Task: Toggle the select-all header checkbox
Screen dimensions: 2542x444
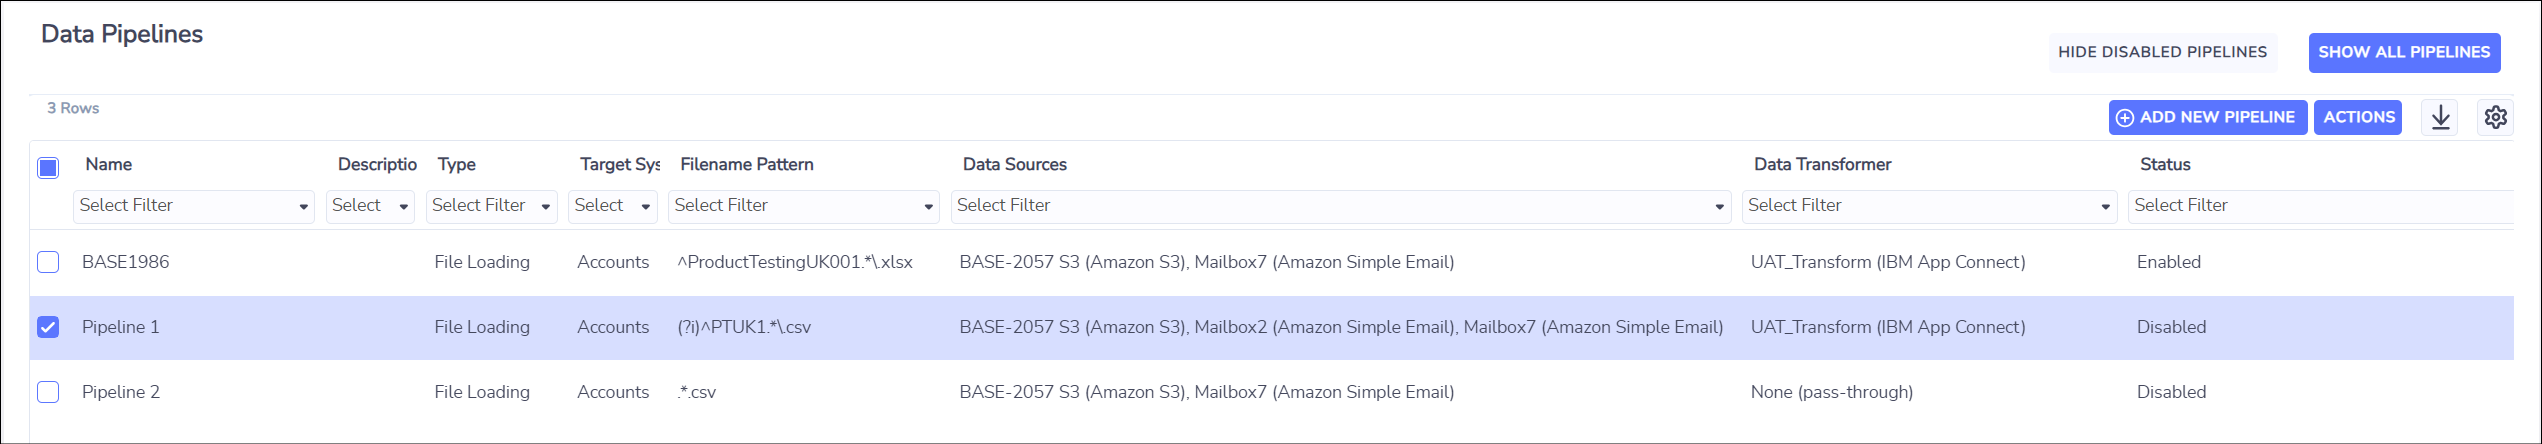Action: pos(48,168)
